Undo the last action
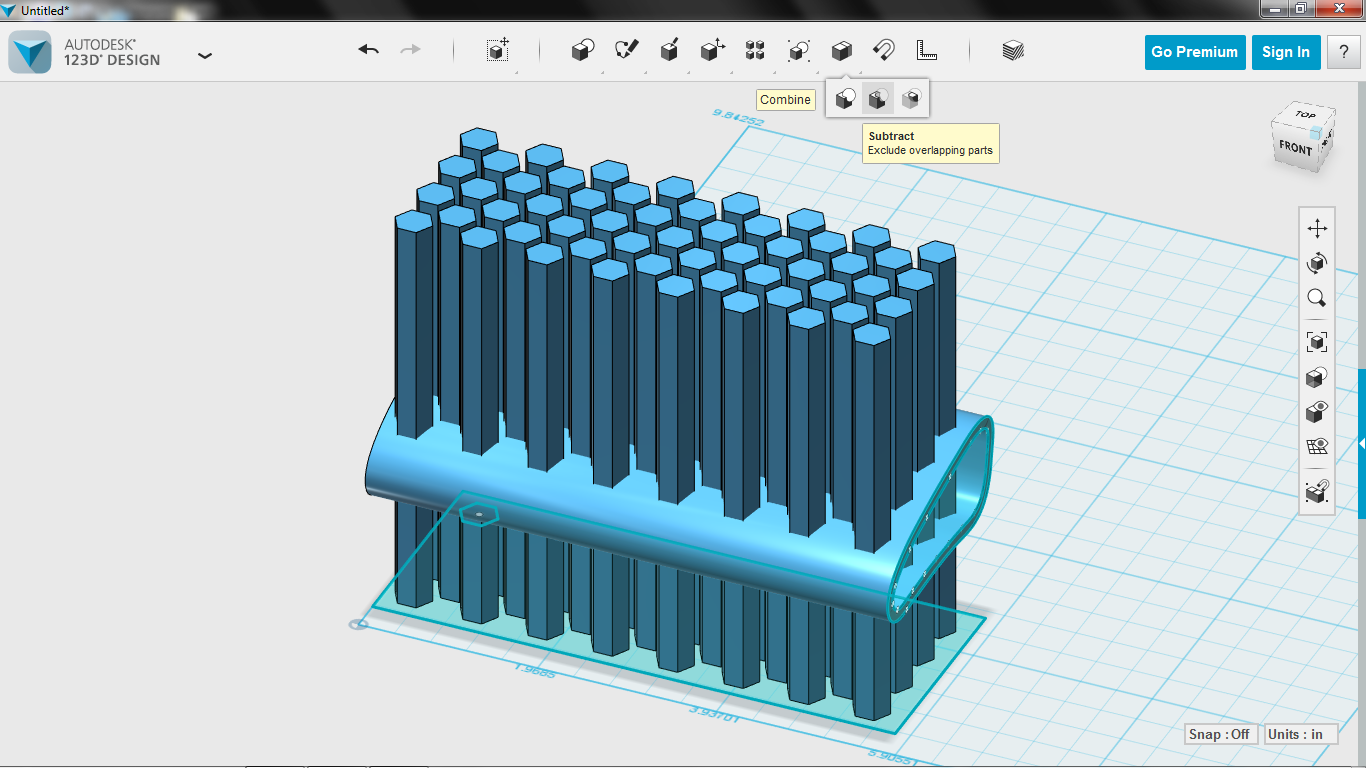Image resolution: width=1366 pixels, height=768 pixels. click(x=369, y=50)
